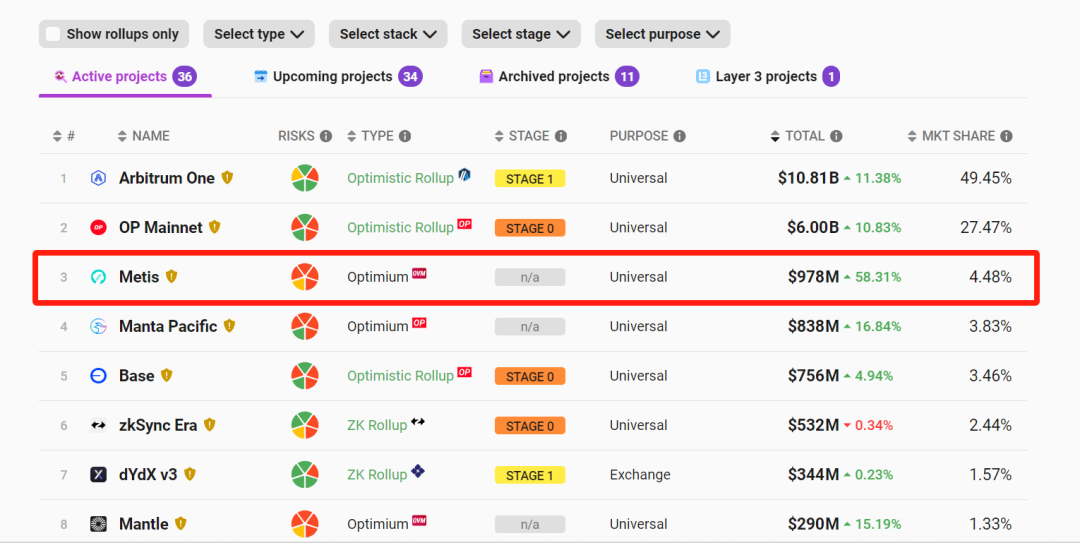The width and height of the screenshot is (1080, 543).
Task: Open the Manta Pacific project link
Action: [167, 326]
